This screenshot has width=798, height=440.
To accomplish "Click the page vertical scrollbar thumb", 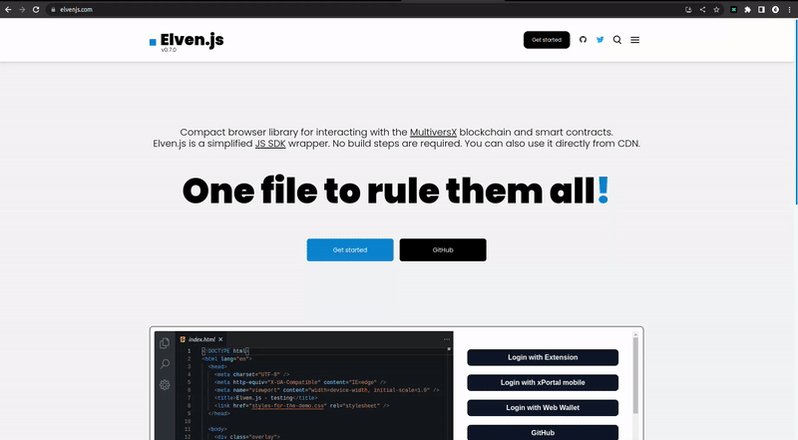I will 795,112.
